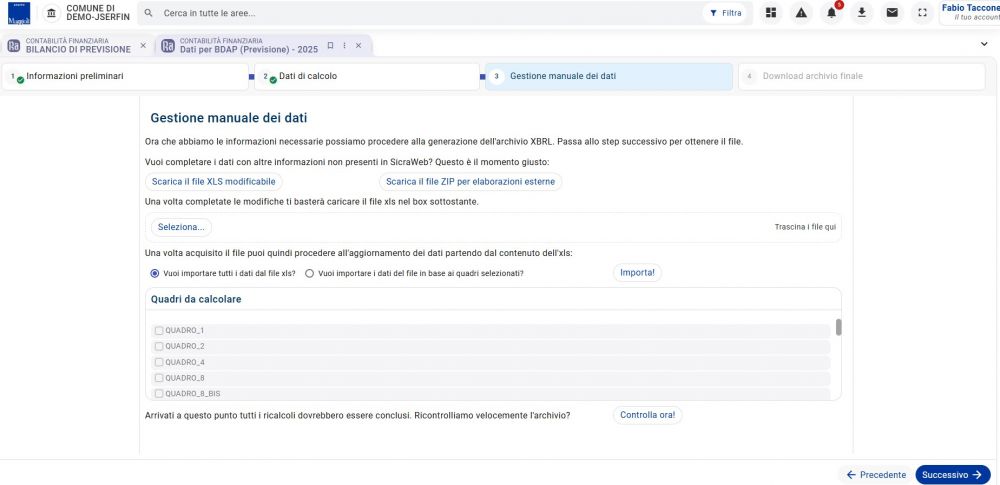
Task: Click the 'Controlla ora!' button
Action: (647, 415)
